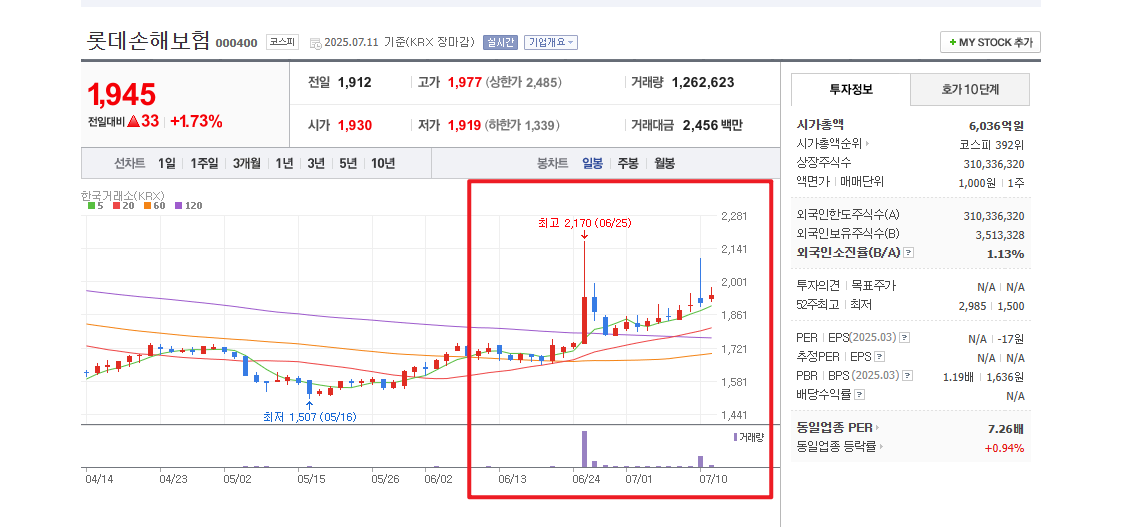Switch to the 주봉 candlestick chart
The width and height of the screenshot is (1125, 527).
[628, 163]
